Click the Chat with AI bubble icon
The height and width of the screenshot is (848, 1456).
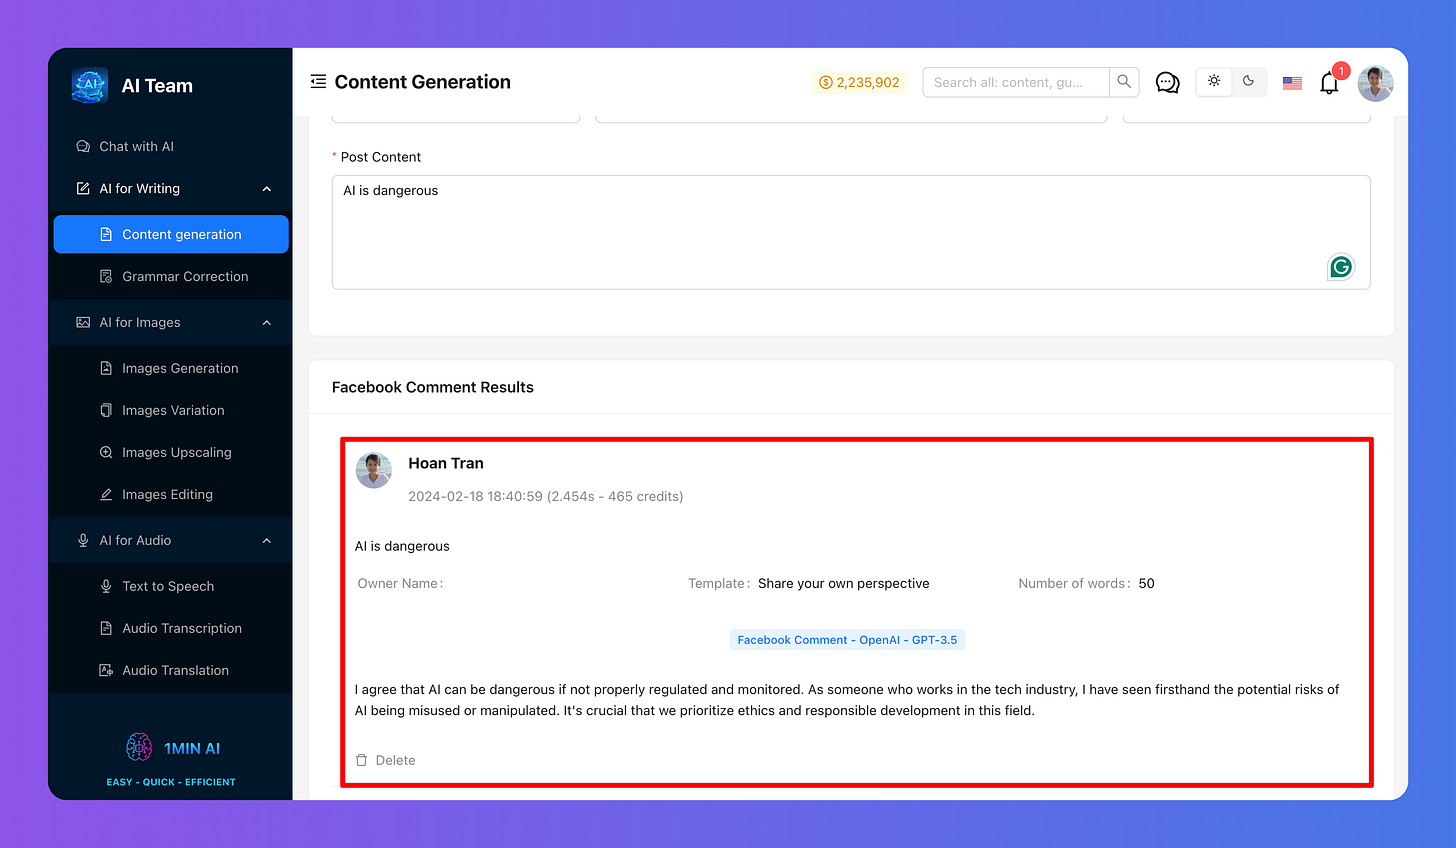point(83,146)
